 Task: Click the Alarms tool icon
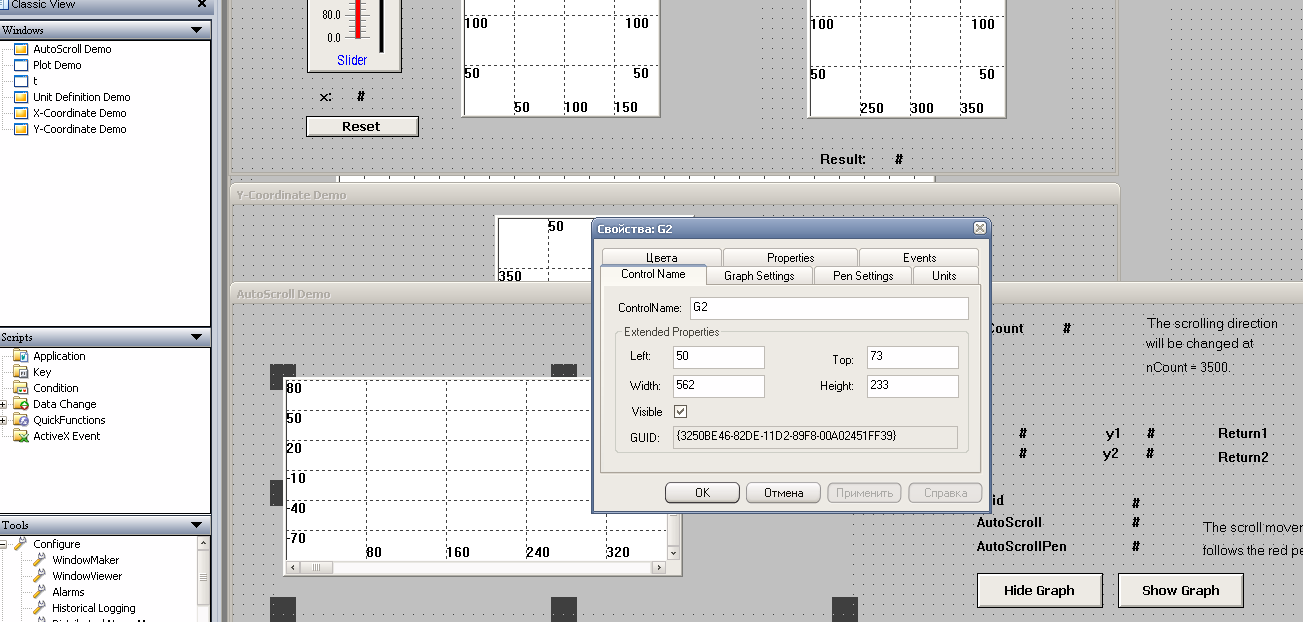(40, 592)
